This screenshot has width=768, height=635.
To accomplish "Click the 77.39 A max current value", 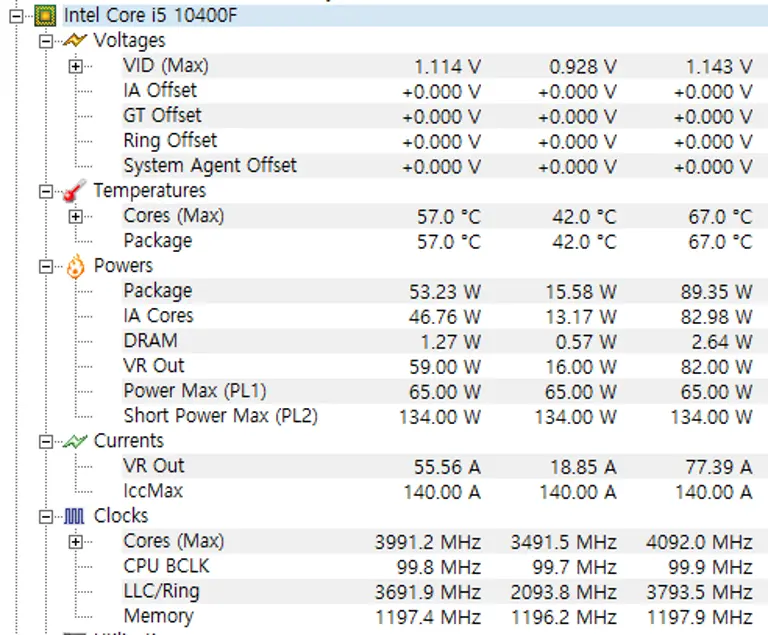I will click(719, 466).
